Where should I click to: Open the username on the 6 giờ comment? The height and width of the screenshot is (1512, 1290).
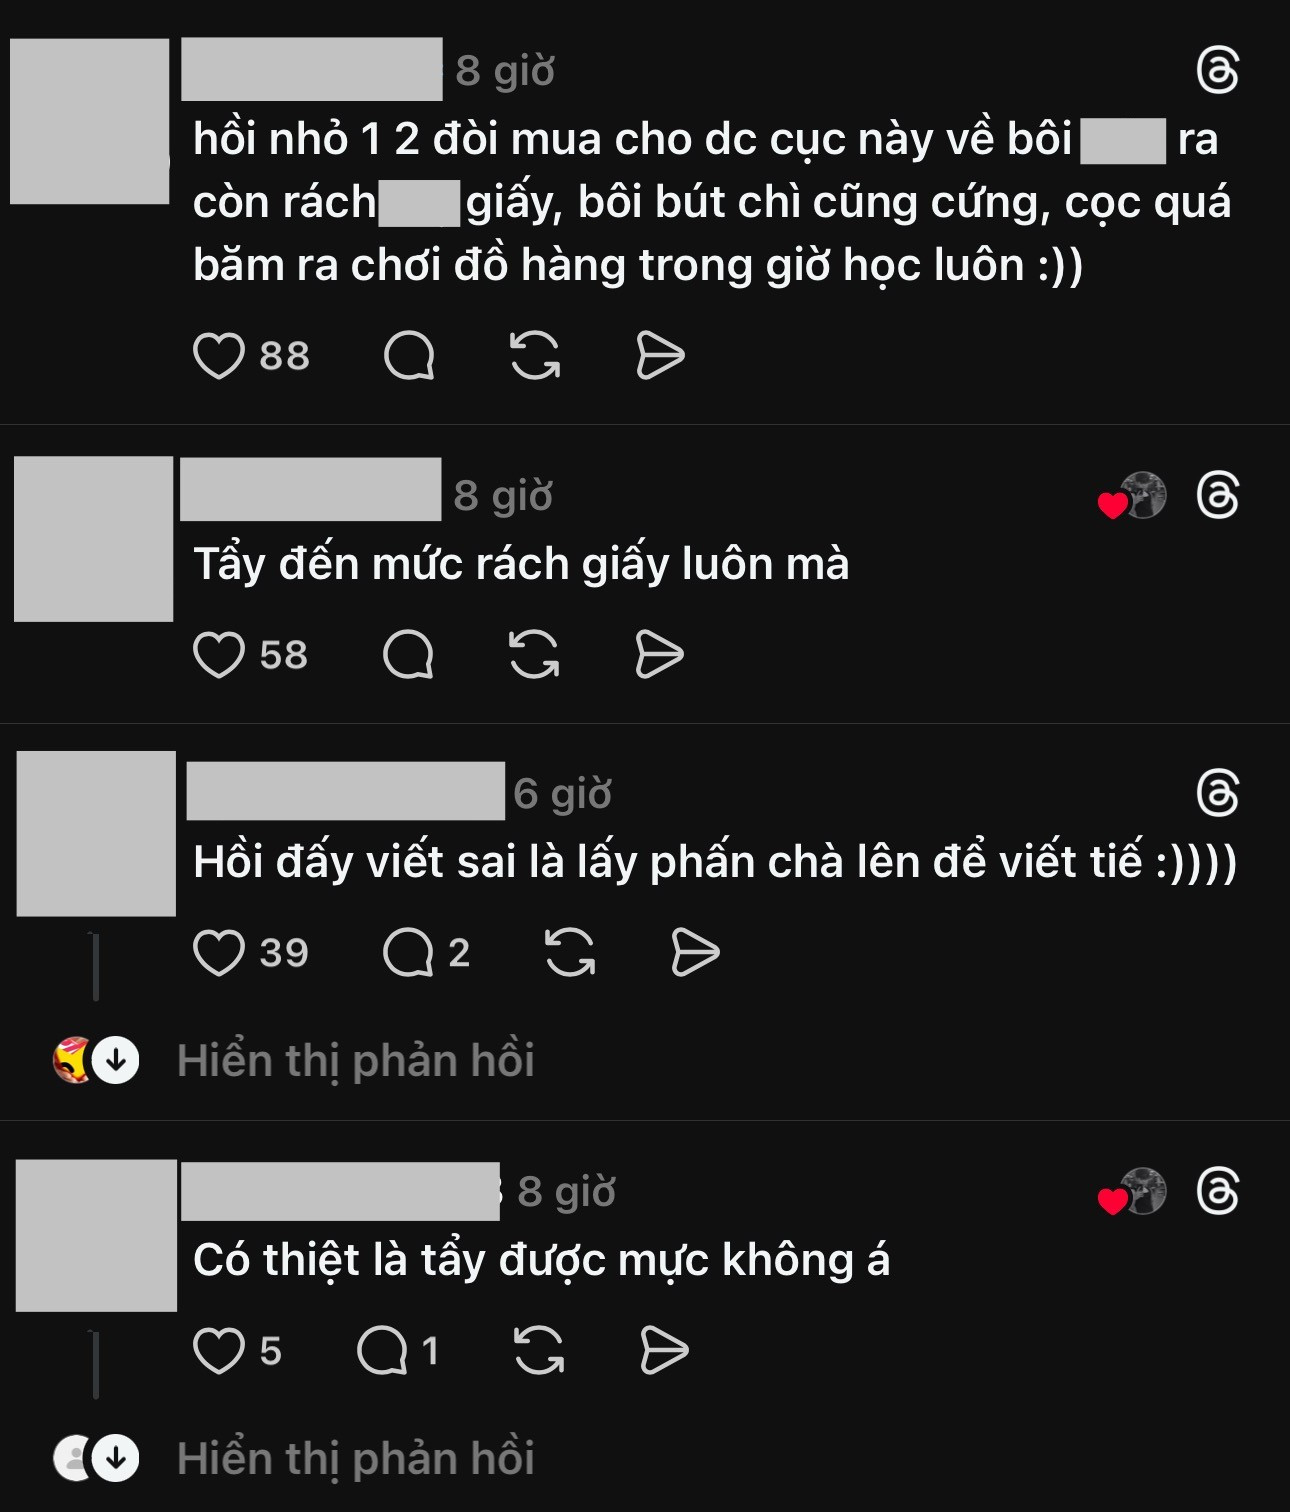(x=346, y=791)
